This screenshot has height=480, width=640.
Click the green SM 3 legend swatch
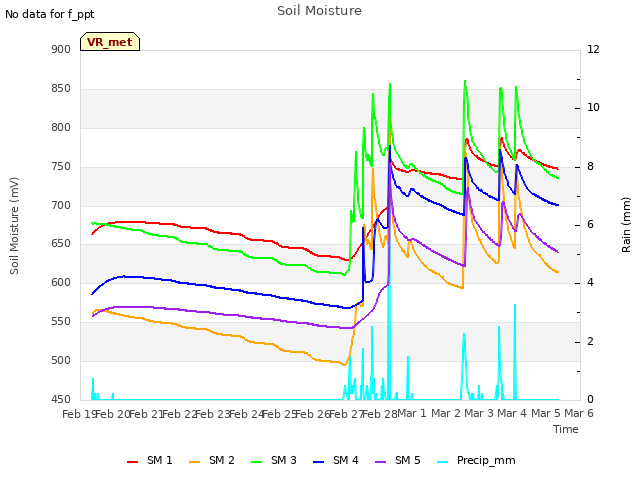[x=257, y=462]
